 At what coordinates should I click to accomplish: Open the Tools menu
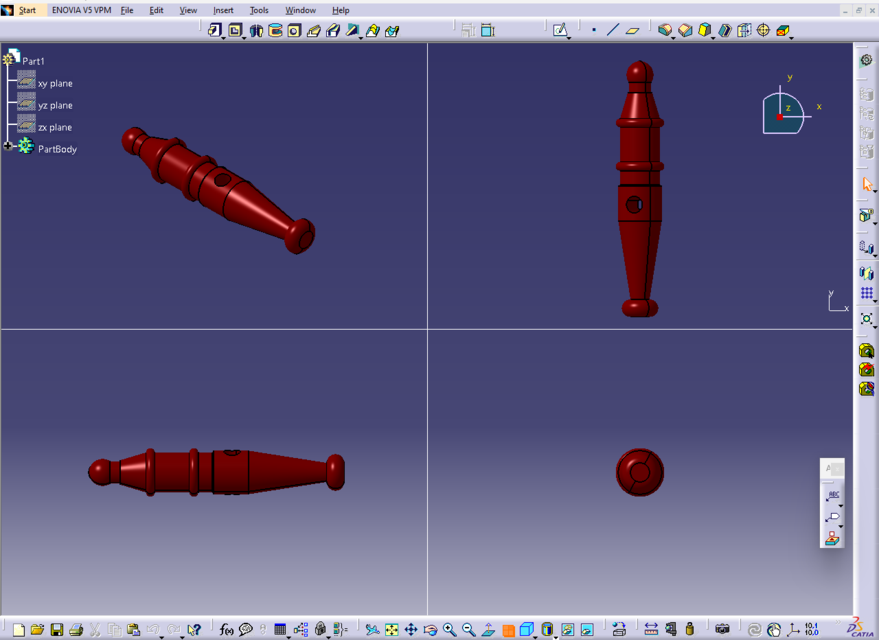click(x=258, y=10)
